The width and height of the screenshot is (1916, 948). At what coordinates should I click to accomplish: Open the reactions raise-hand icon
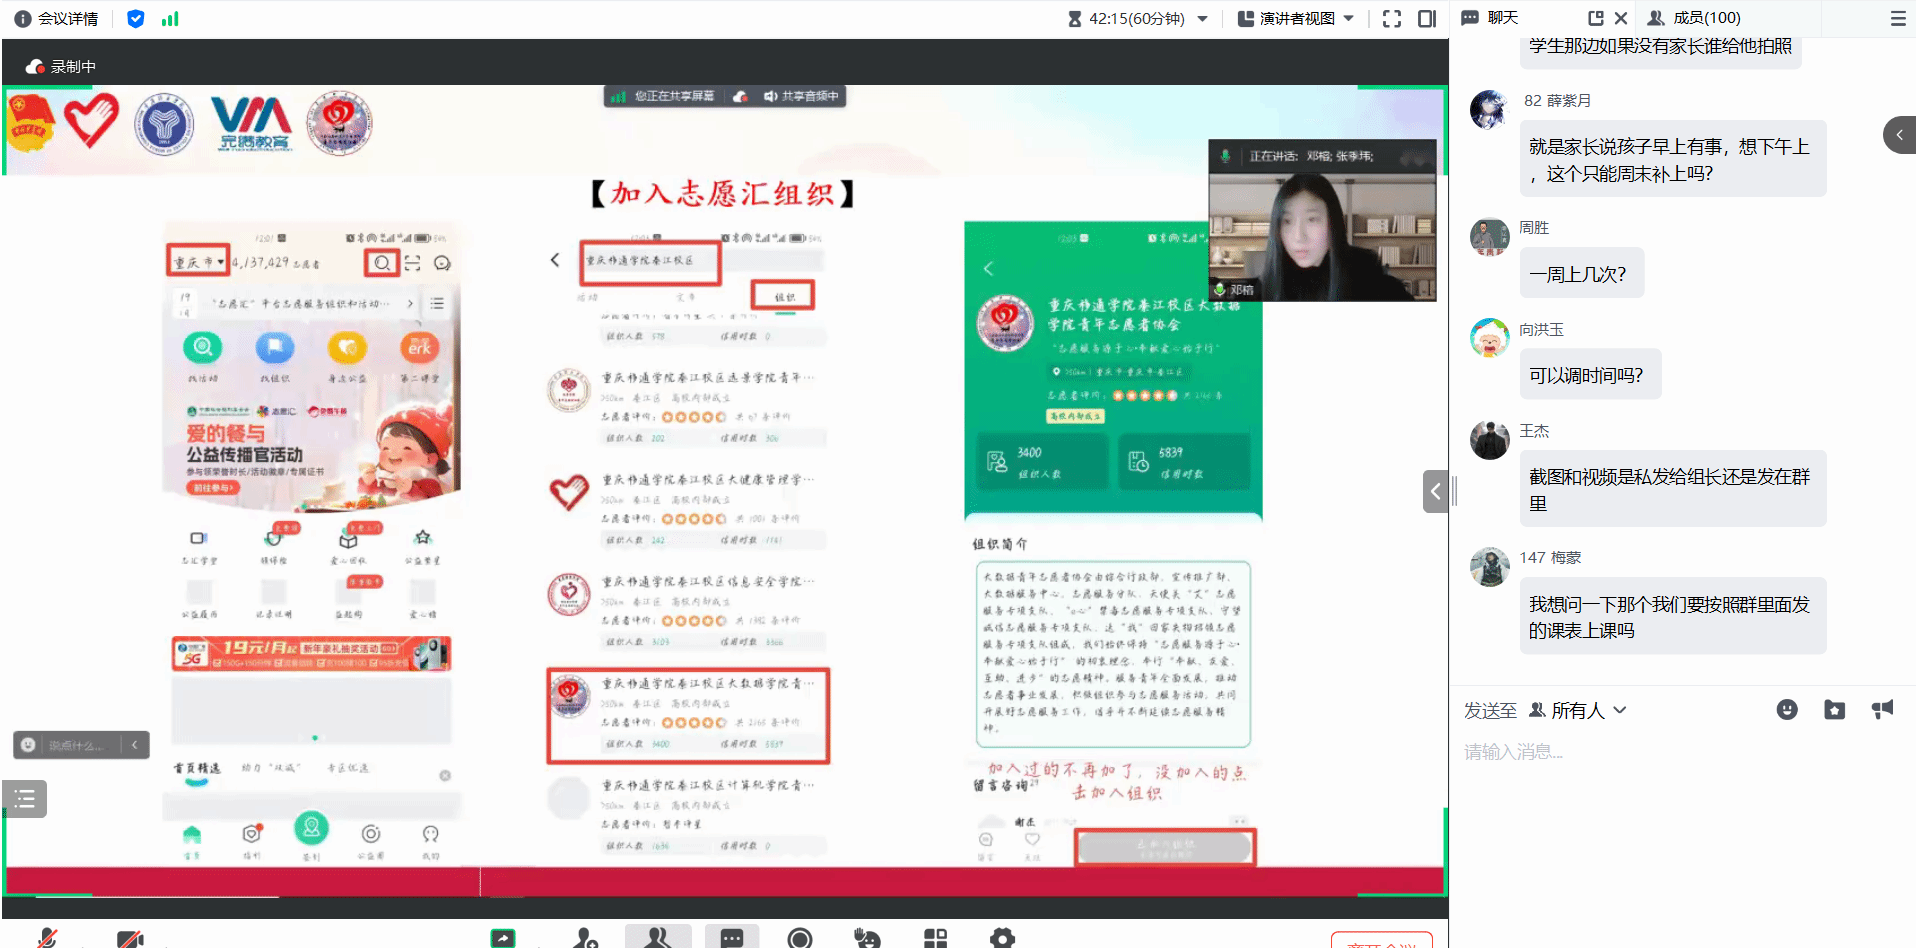point(867,938)
